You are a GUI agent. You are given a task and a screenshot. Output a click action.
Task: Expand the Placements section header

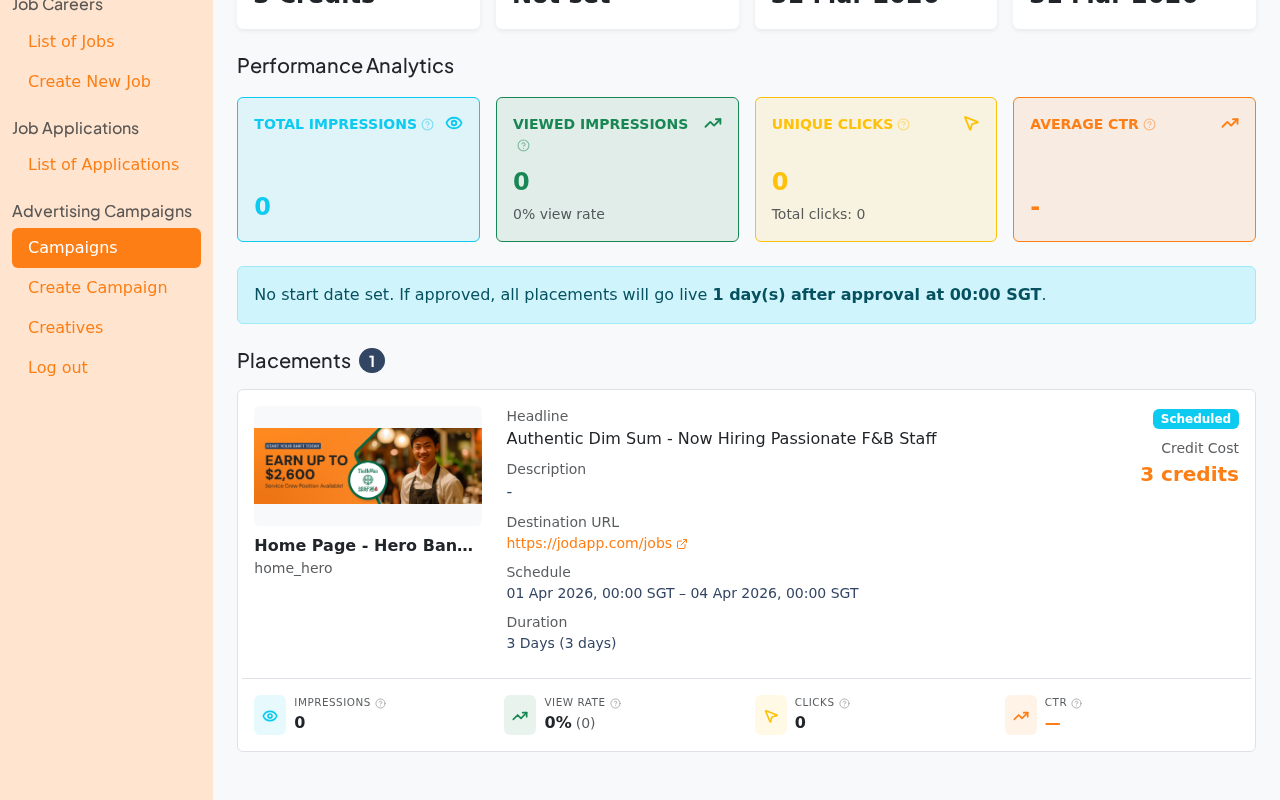pyautogui.click(x=294, y=359)
